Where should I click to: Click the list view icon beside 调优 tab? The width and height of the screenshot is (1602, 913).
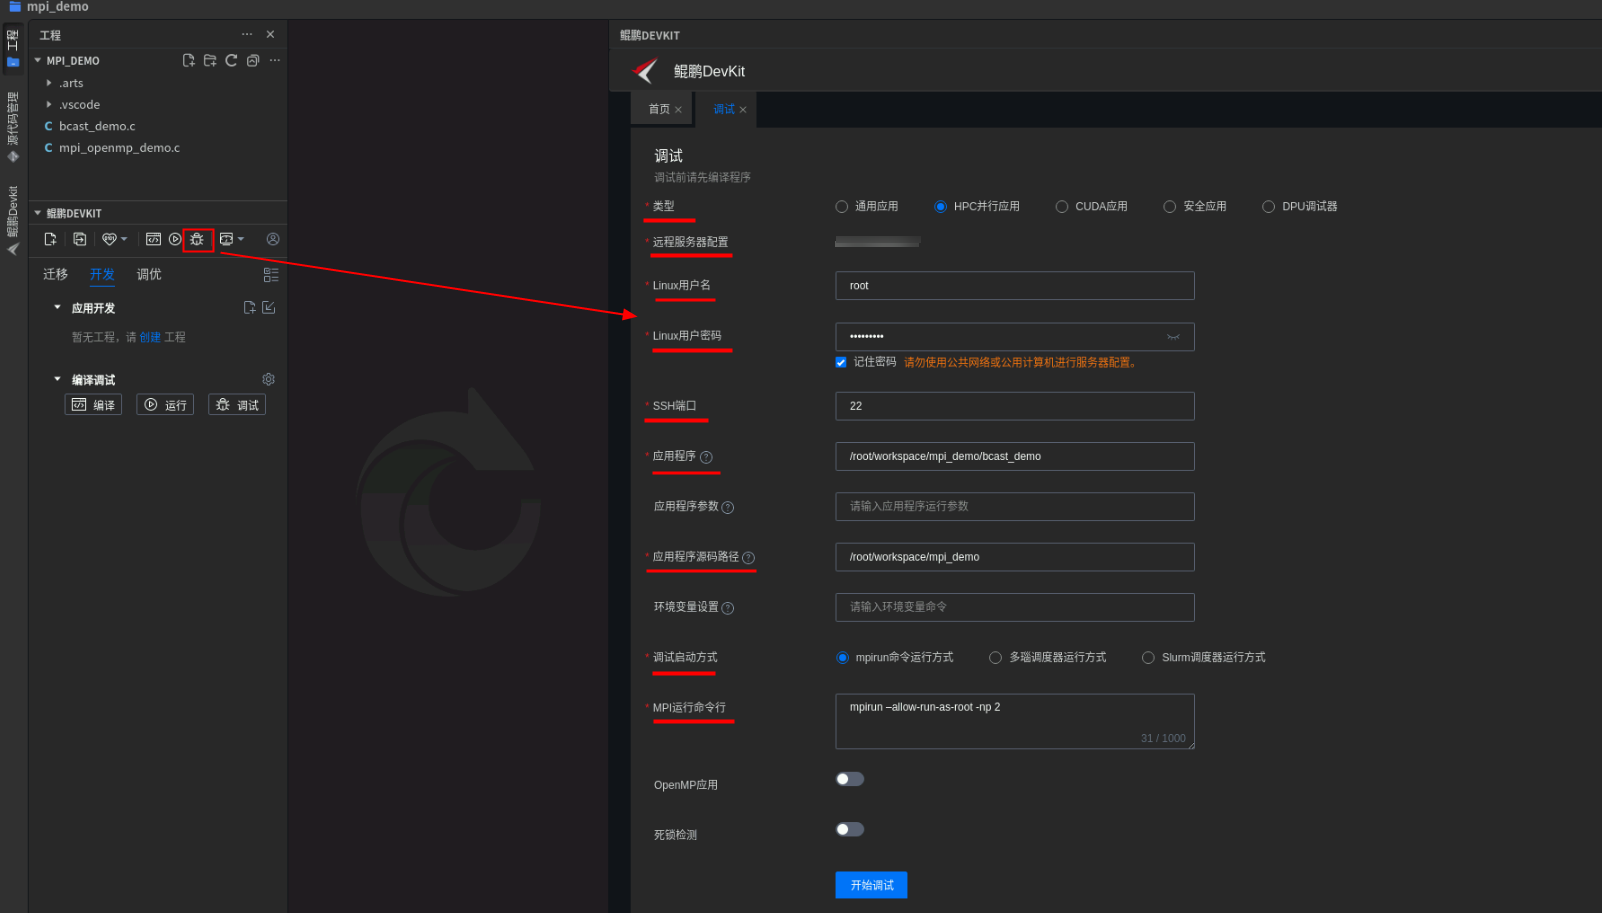click(x=271, y=274)
